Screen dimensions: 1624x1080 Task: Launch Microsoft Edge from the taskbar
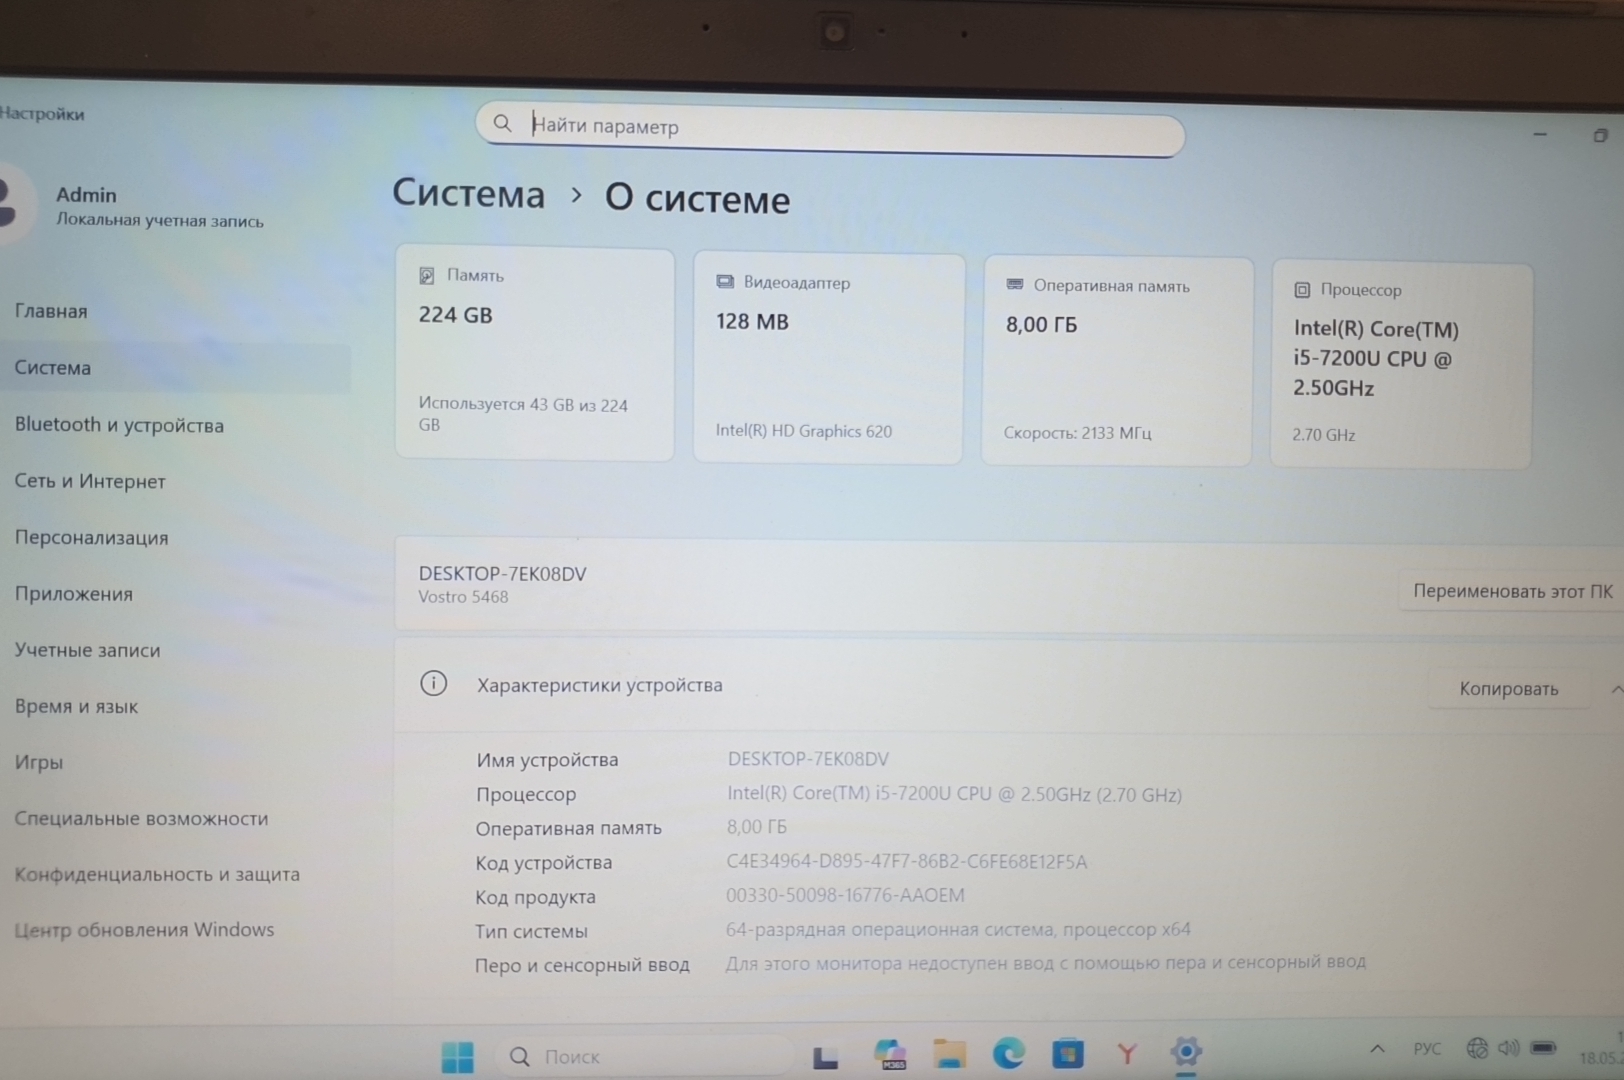tap(1008, 1053)
